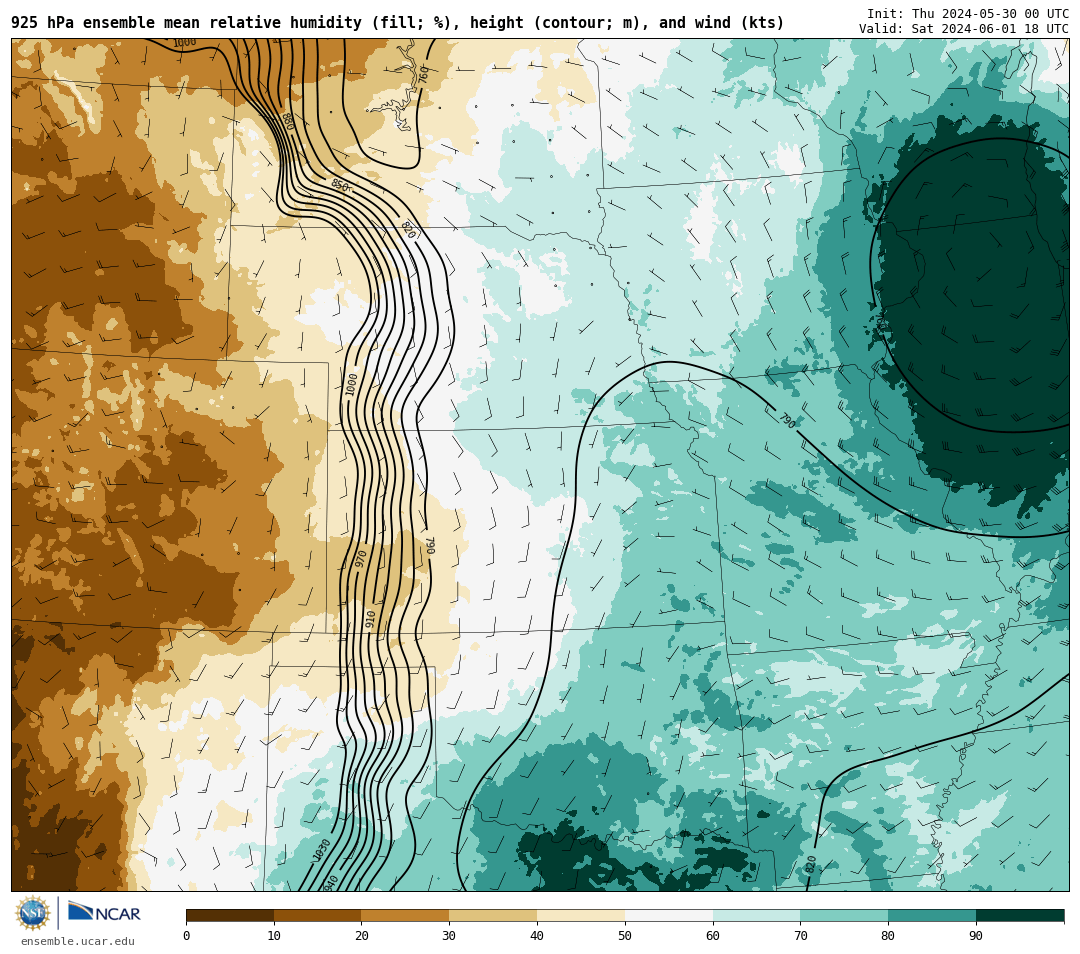This screenshot has width=1080, height=954.
Task: Click the colorbar tick label 0
Action: pyautogui.click(x=187, y=935)
